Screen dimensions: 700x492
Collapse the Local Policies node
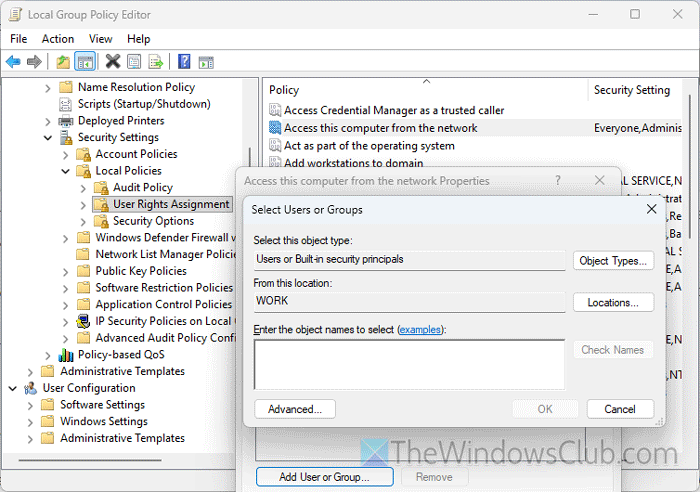[x=66, y=171]
